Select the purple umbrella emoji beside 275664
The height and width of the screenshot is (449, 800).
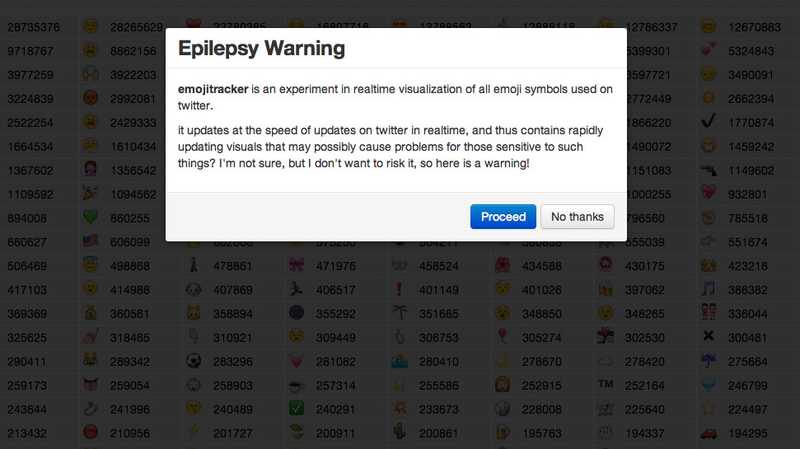708,360
